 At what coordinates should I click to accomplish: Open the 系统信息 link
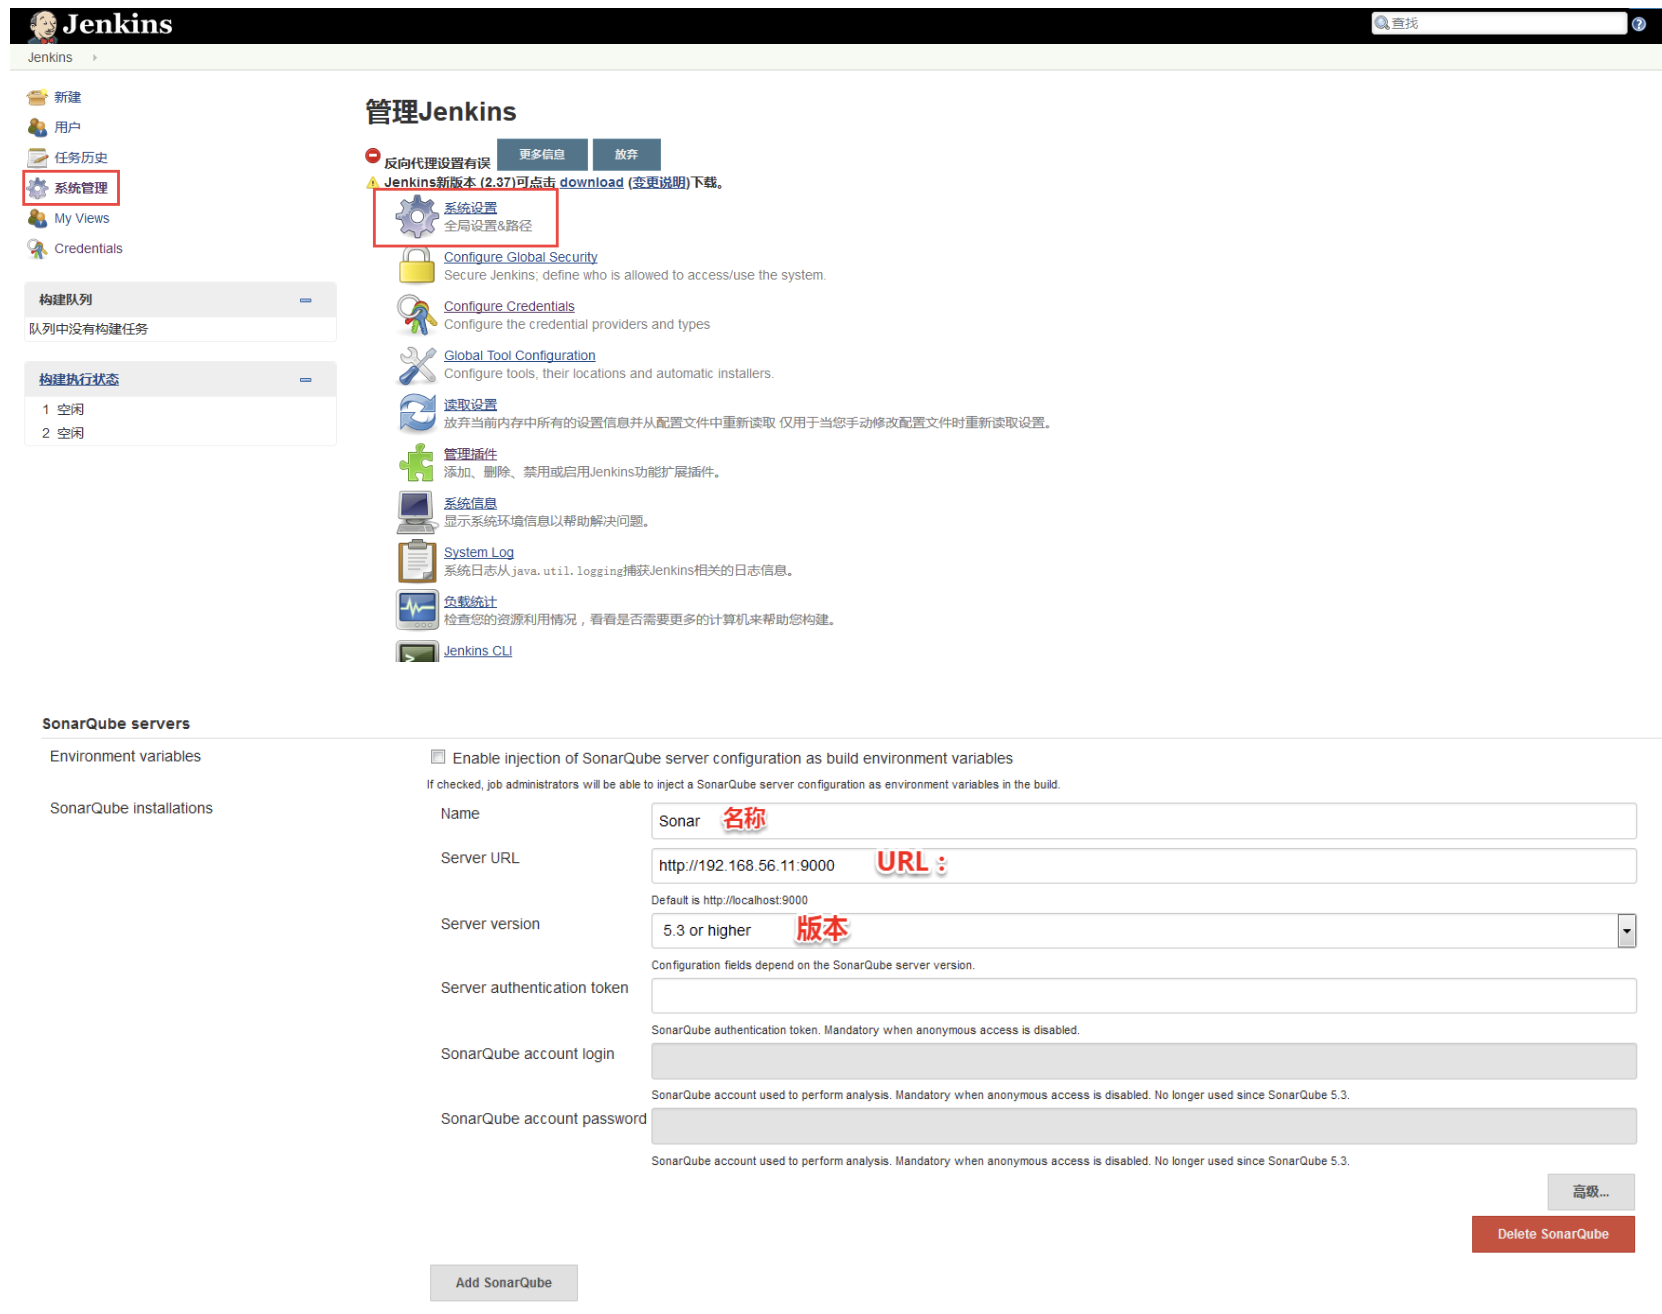pos(470,503)
